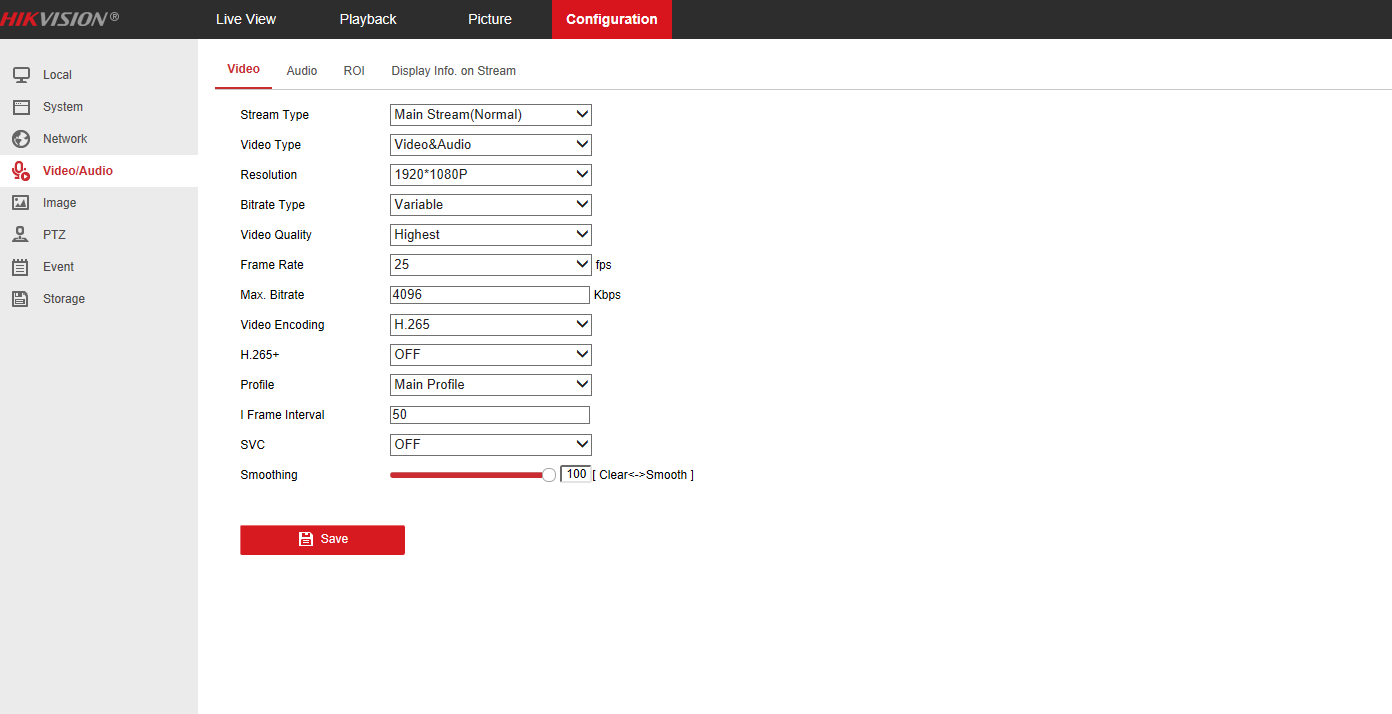Open the H.265+ OFF dropdown
Viewport: 1392px width, 714px height.
click(490, 355)
